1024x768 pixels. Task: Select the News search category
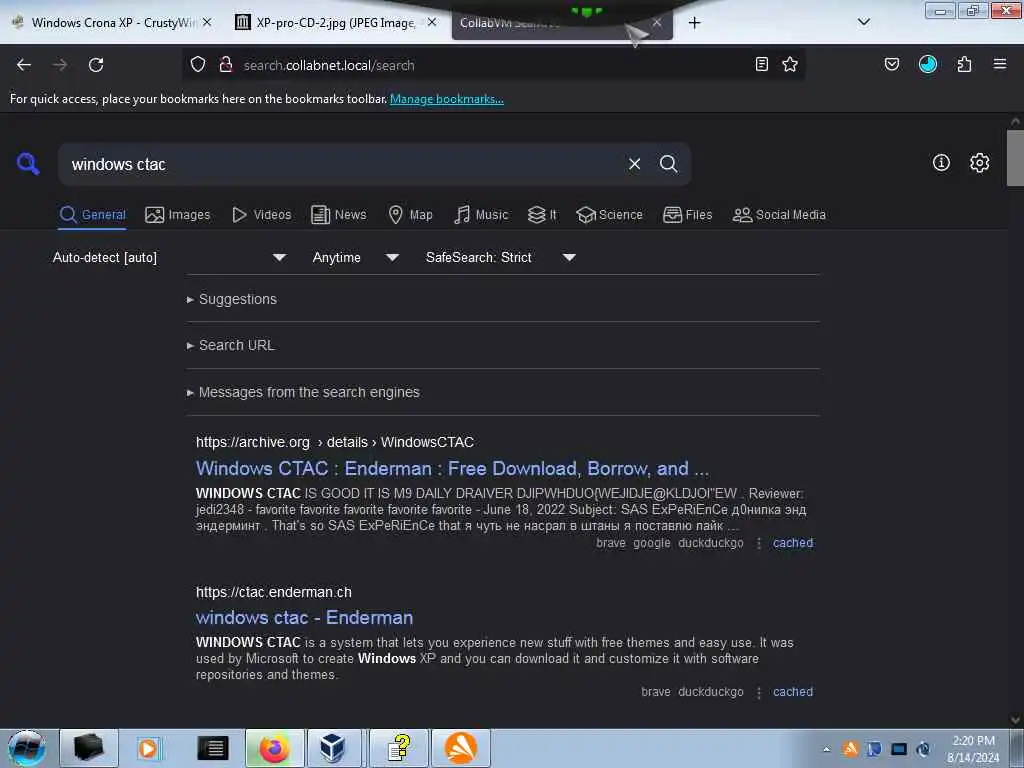pyautogui.click(x=338, y=215)
